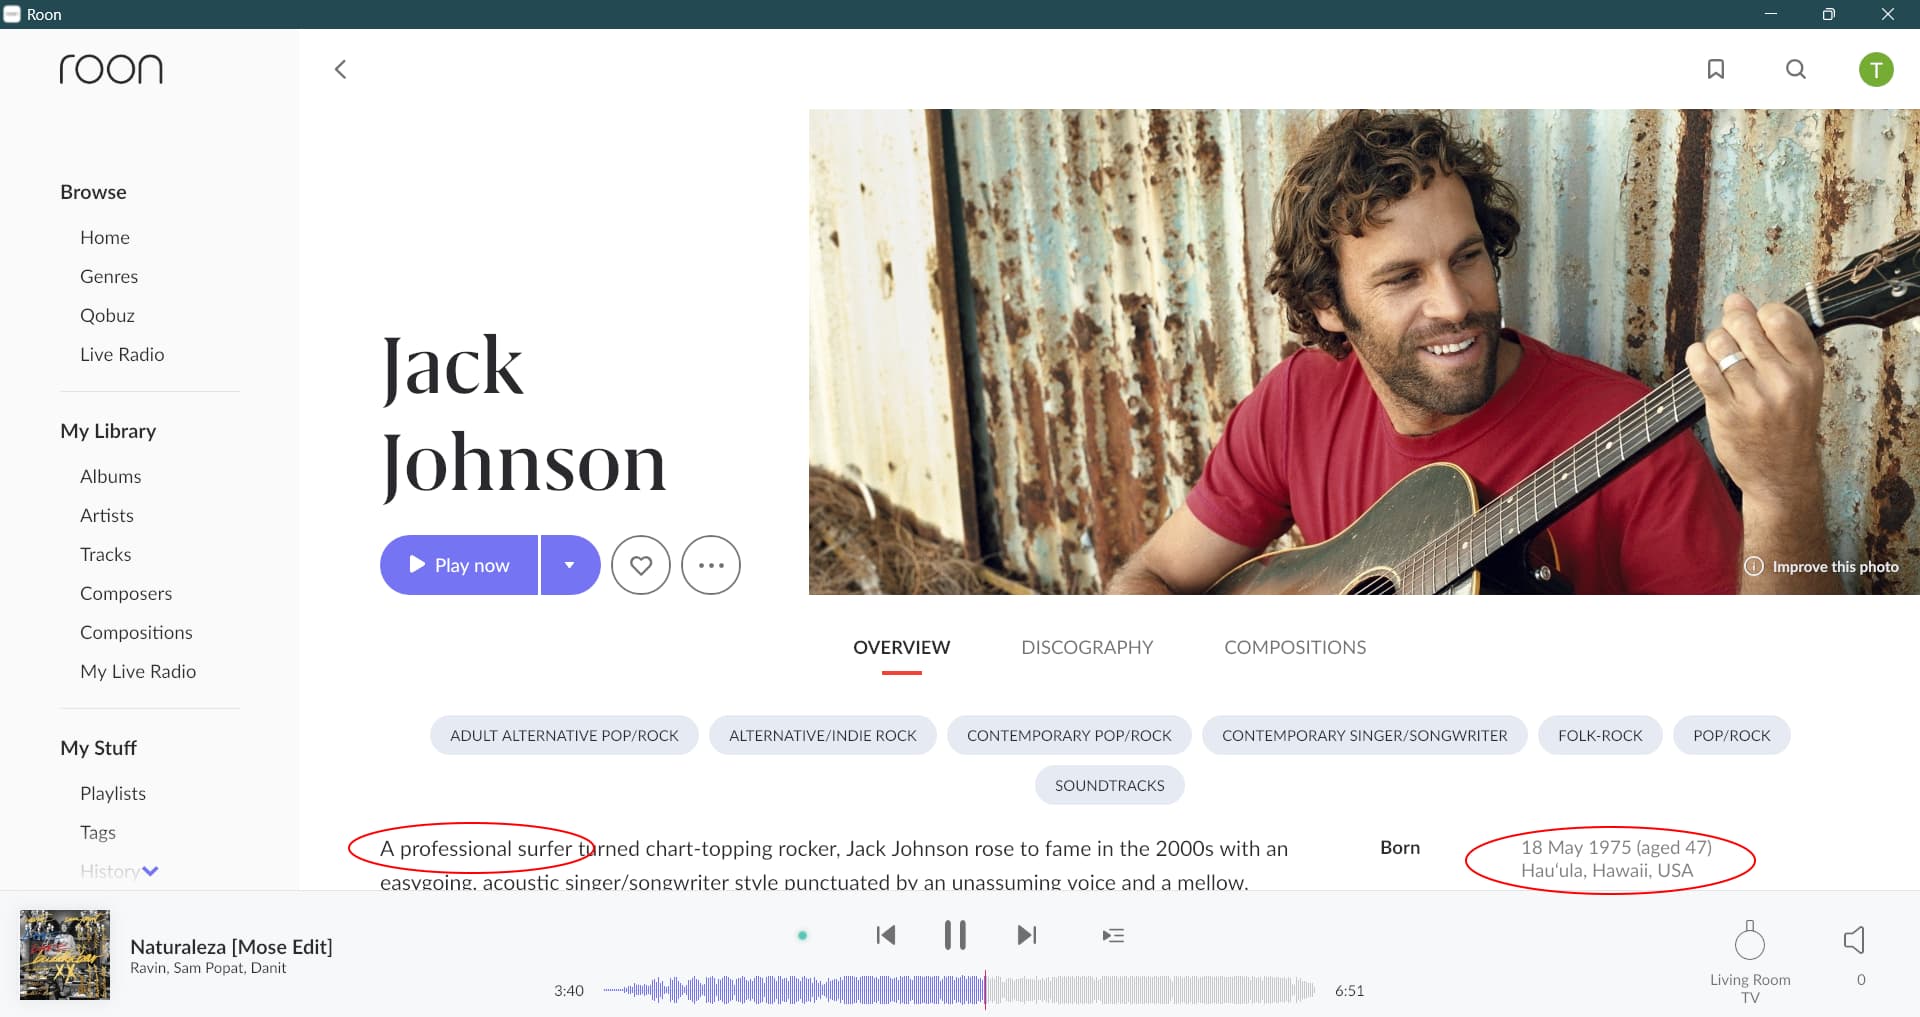Image resolution: width=1920 pixels, height=1017 pixels.
Task: Open Artists in My Library
Action: tap(107, 515)
